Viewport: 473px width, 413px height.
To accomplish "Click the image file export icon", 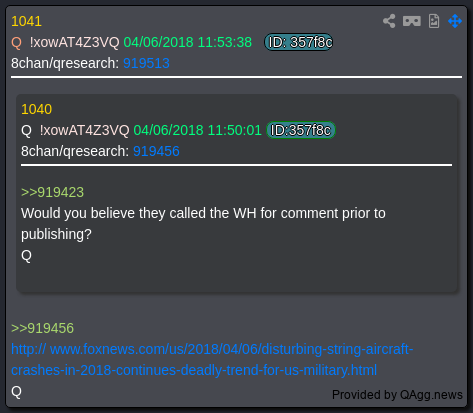I will click(434, 21).
